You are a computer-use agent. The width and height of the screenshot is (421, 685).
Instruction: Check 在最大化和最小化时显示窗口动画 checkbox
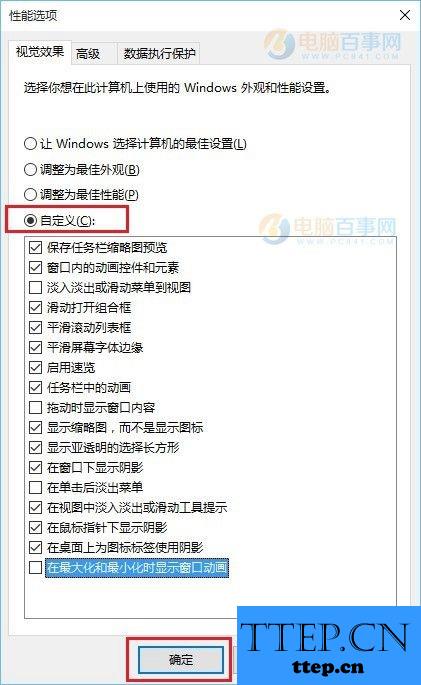pyautogui.click(x=35, y=567)
